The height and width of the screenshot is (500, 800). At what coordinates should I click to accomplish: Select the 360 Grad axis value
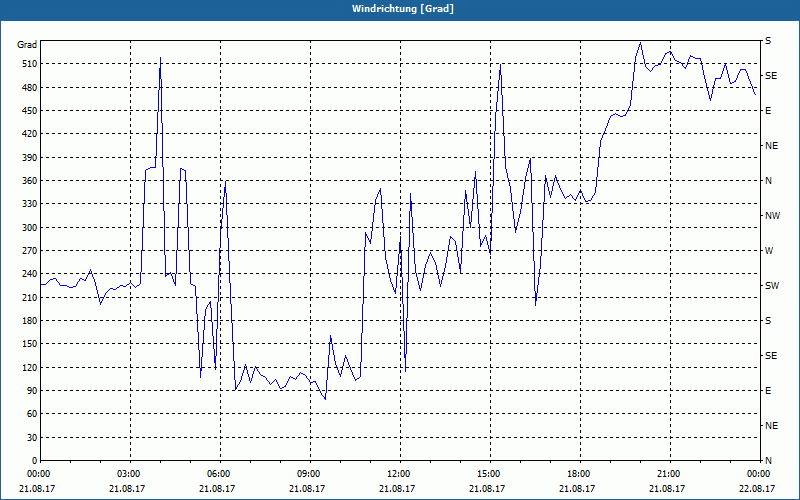(x=29, y=181)
